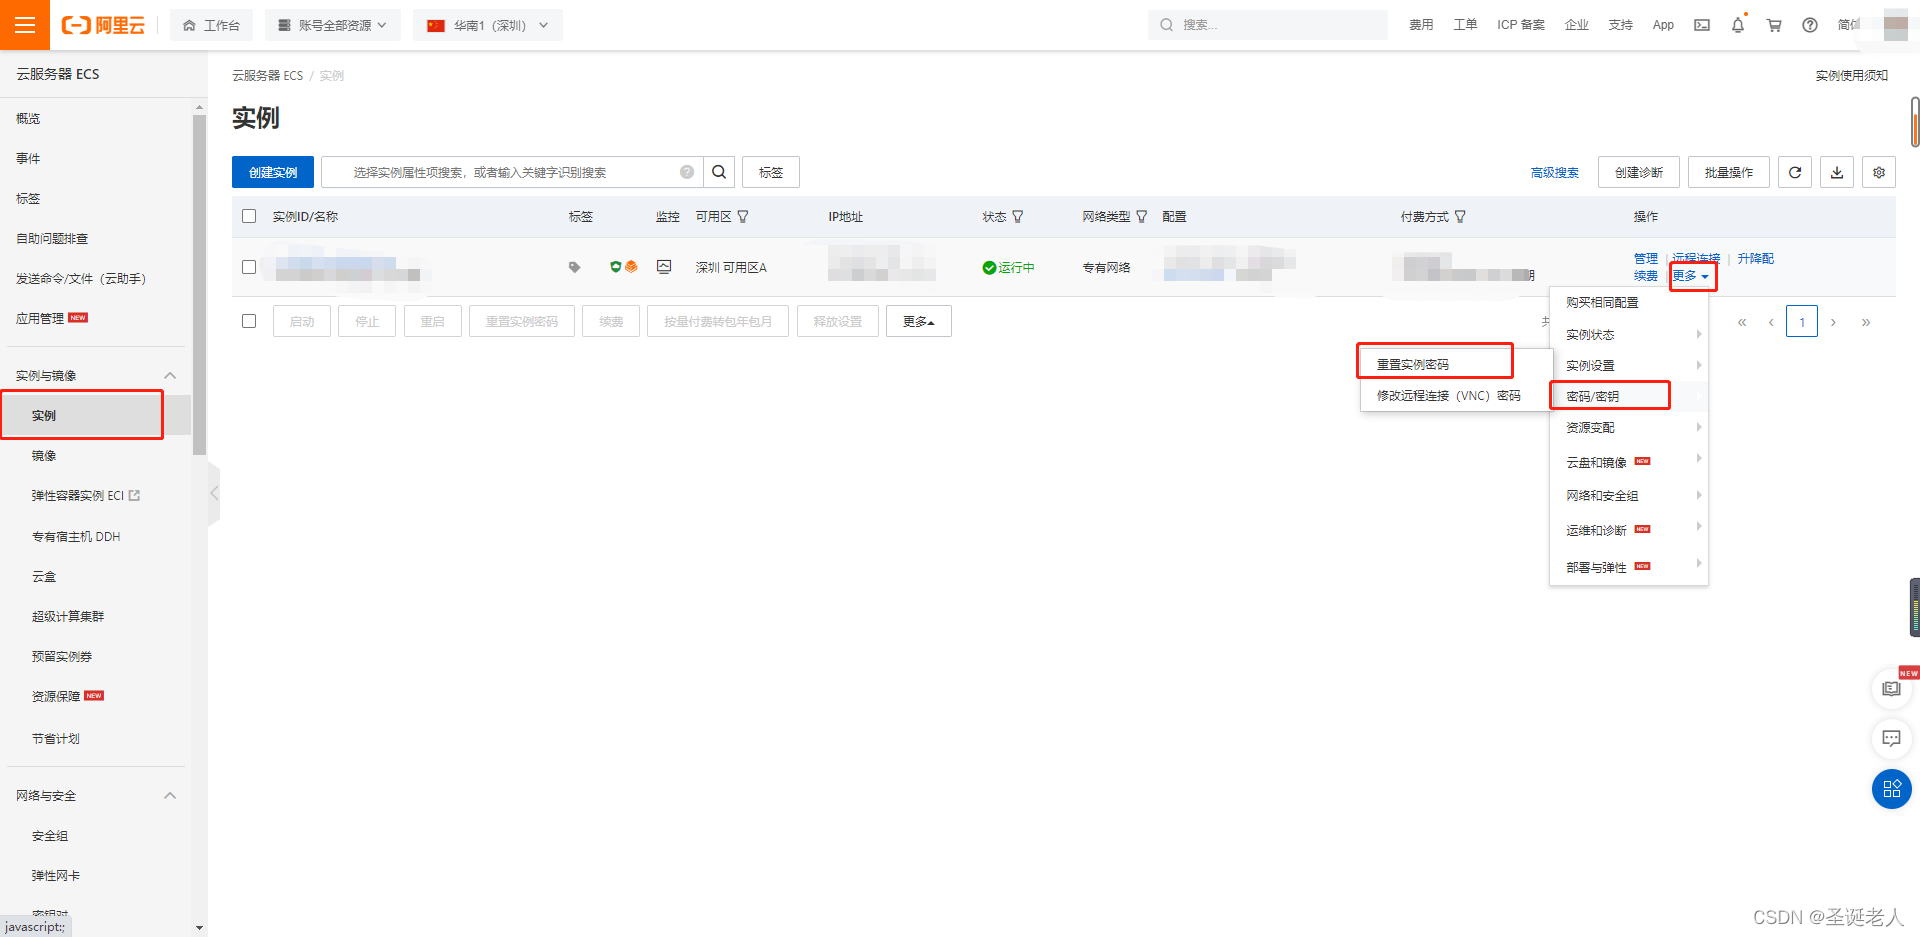The height and width of the screenshot is (937, 1920).
Task: Refresh the instance list
Action: click(1795, 172)
